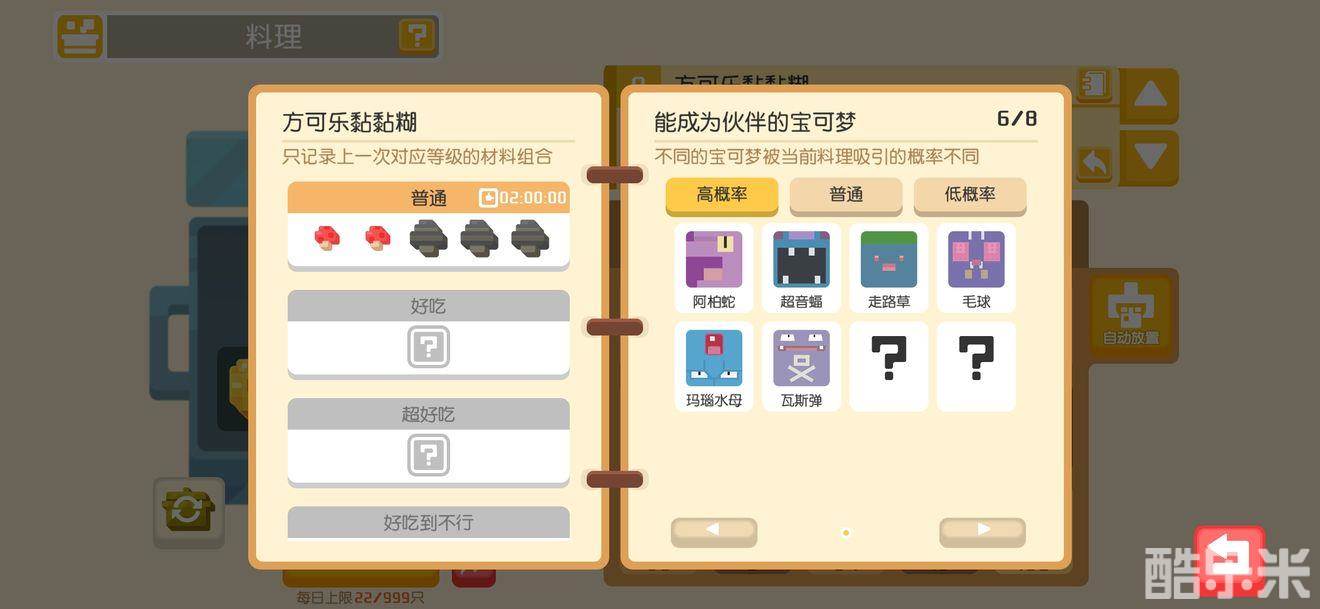Click the cooking pot refresh icon
Viewport: 1320px width, 609px height.
187,512
